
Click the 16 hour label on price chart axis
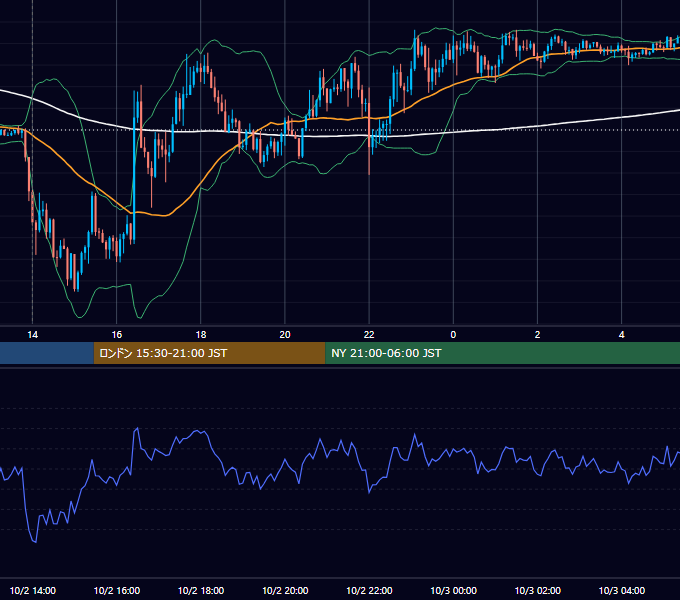tap(117, 335)
